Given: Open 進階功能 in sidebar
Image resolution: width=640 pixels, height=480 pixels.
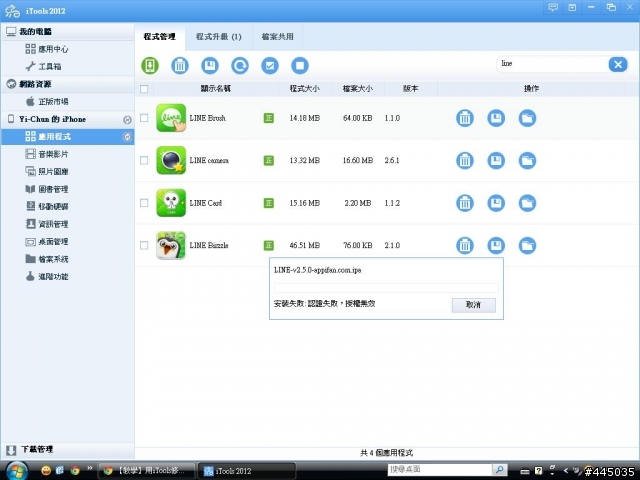Looking at the screenshot, I should tap(67, 277).
